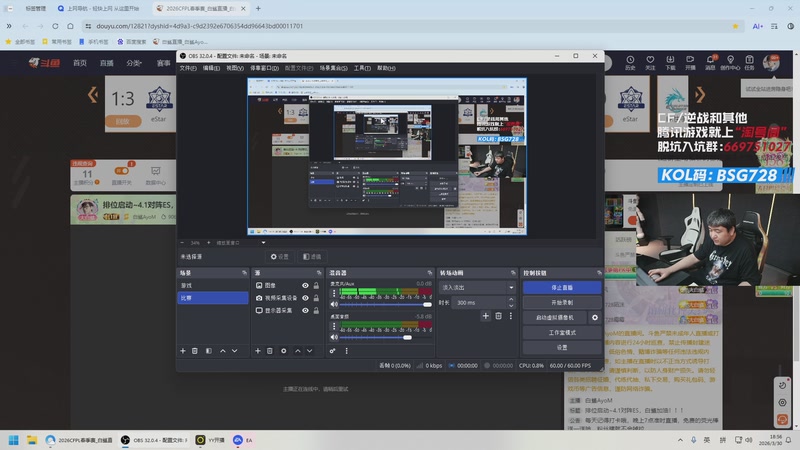Open the 淡入淡出 transition dropdown

pyautogui.click(x=478, y=287)
